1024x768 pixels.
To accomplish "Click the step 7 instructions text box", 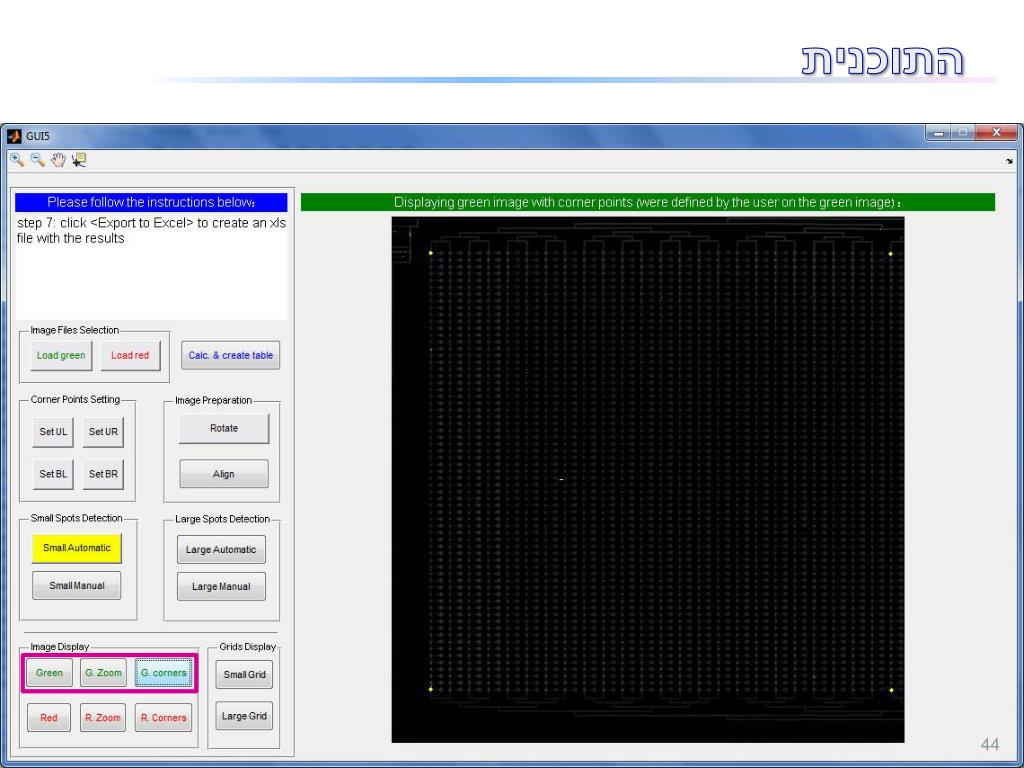I will 152,267.
